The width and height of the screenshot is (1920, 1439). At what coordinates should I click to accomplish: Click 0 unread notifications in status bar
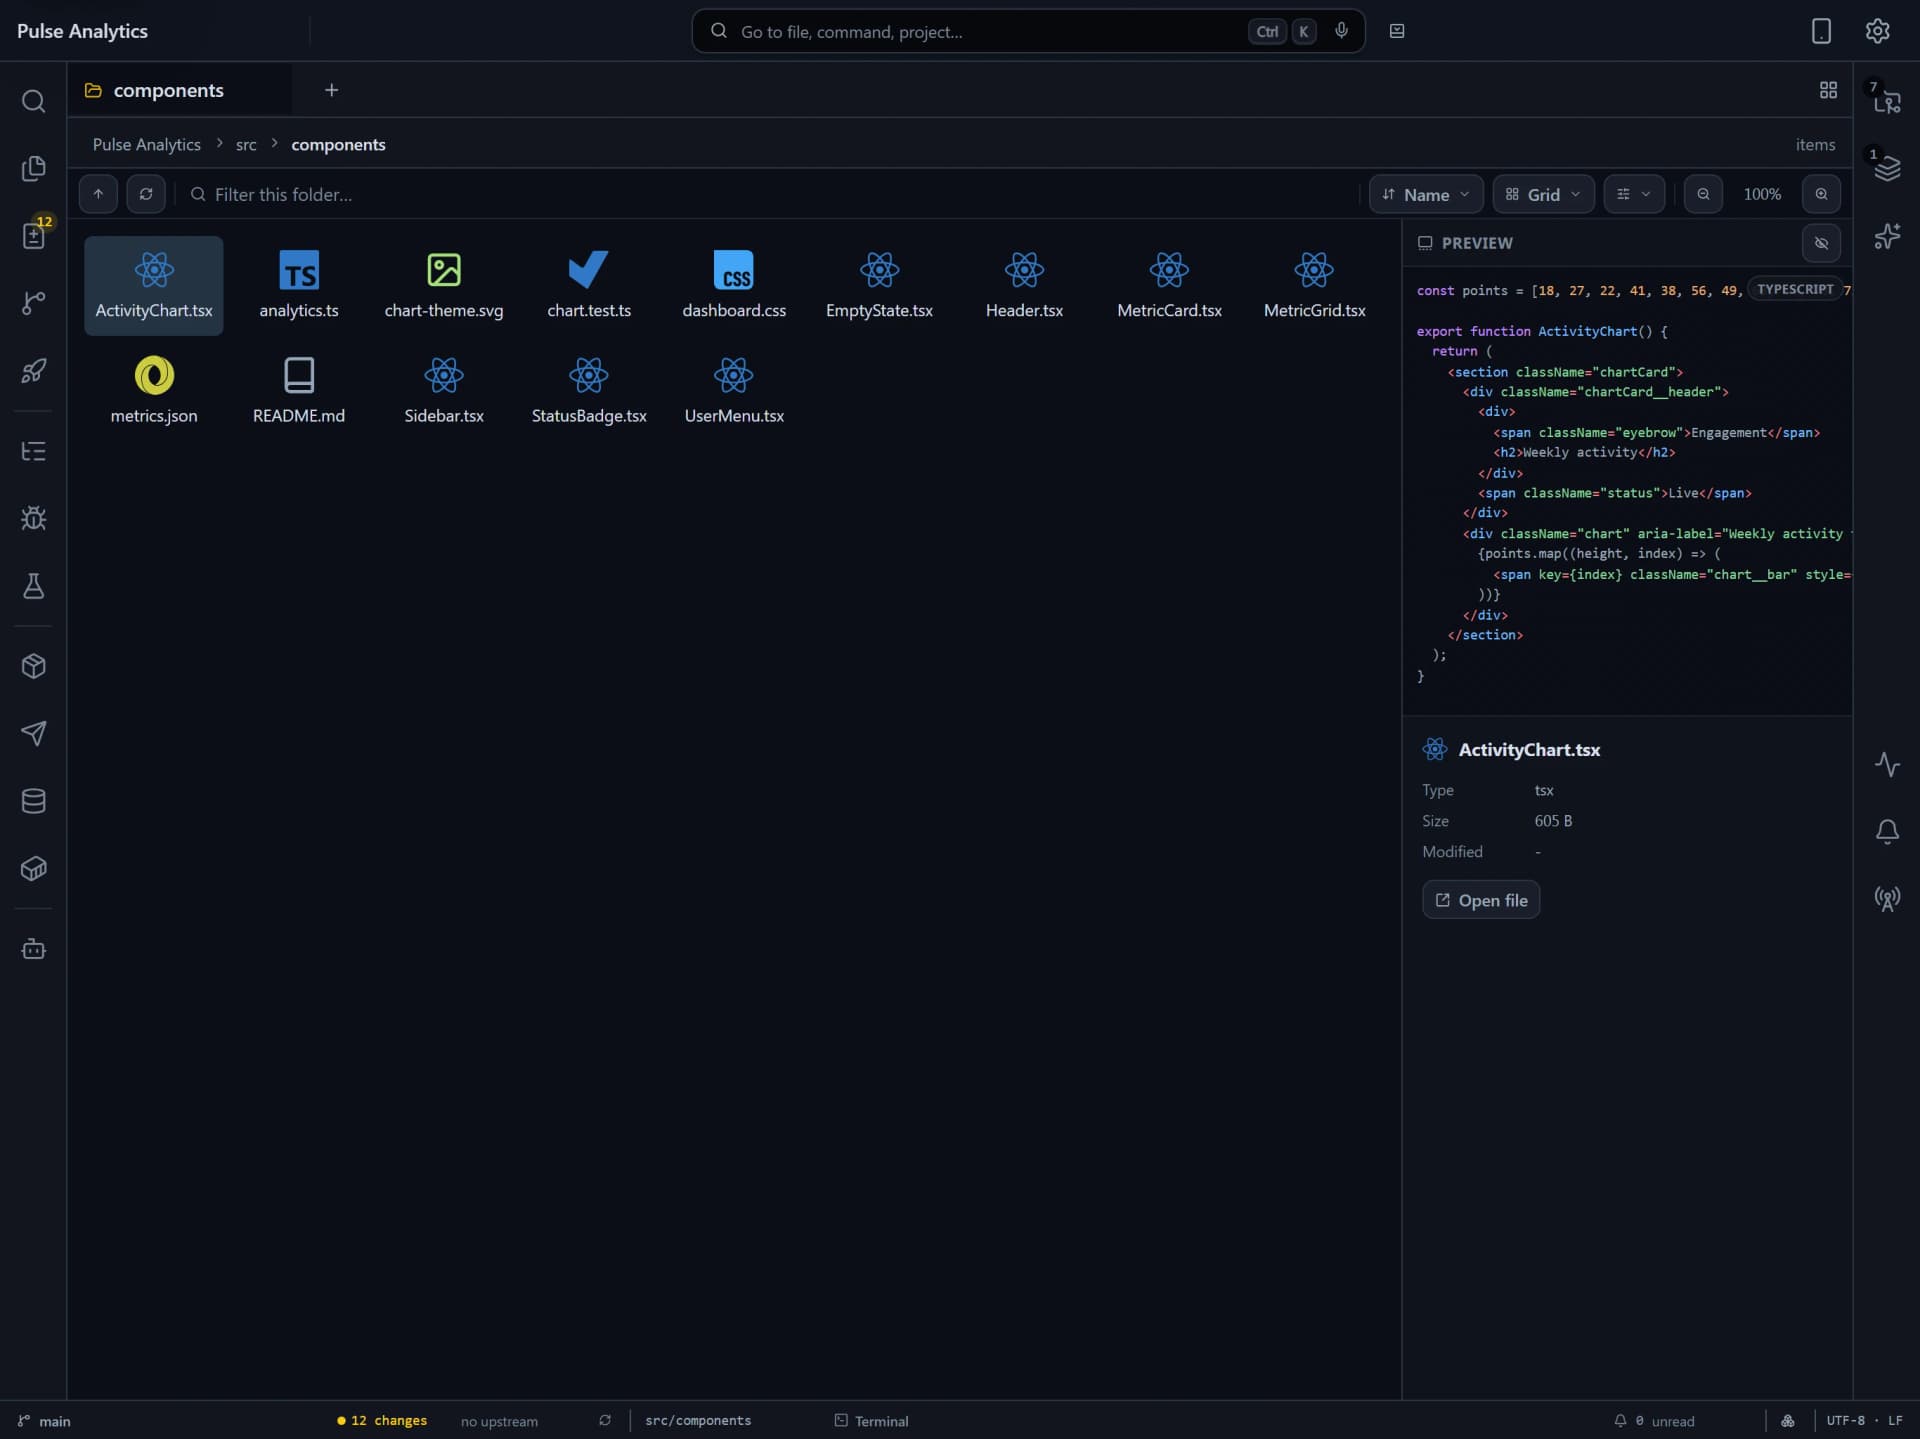point(1654,1421)
